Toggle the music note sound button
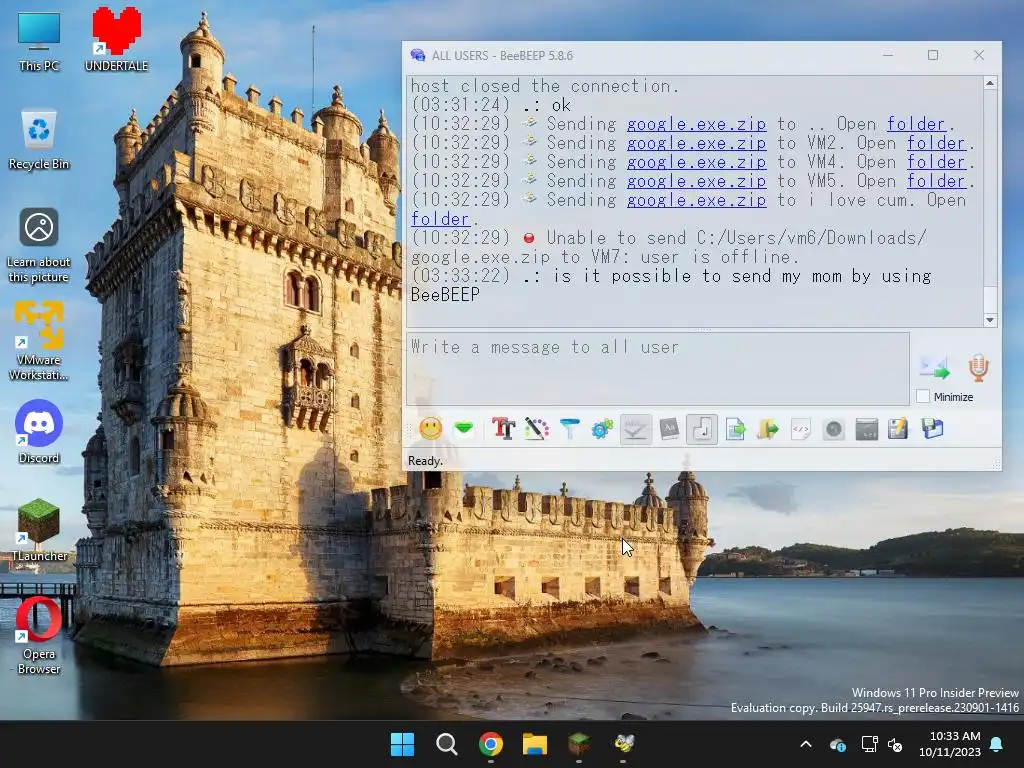 point(702,429)
